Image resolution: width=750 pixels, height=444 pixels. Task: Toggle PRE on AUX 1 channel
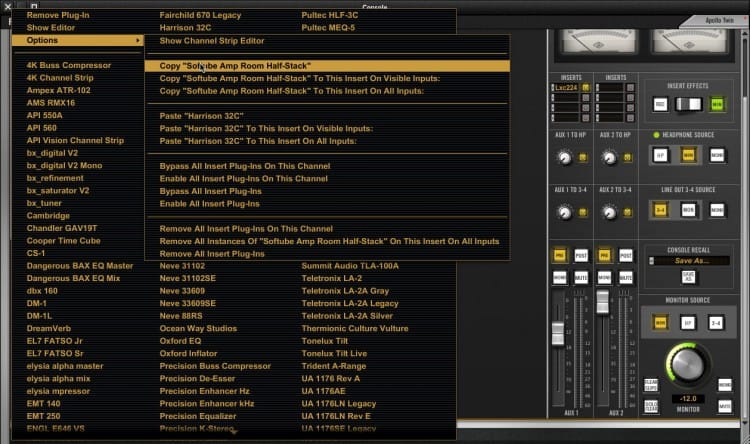point(559,255)
